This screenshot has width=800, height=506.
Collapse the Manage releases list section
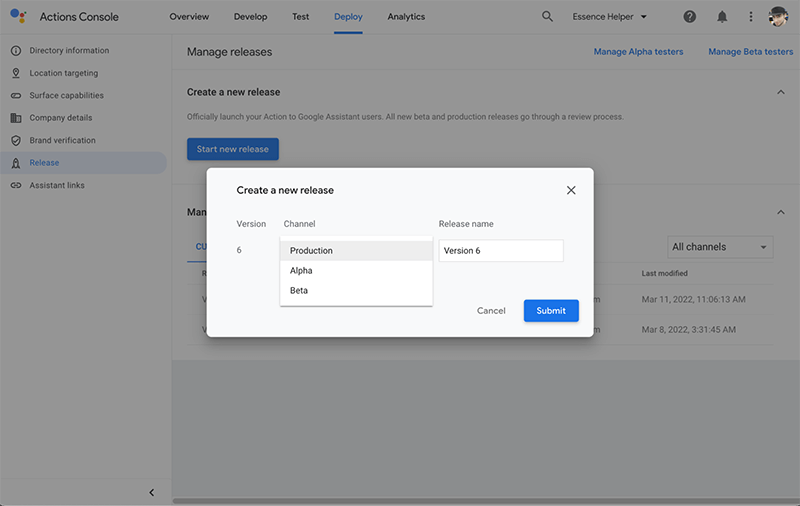click(781, 212)
